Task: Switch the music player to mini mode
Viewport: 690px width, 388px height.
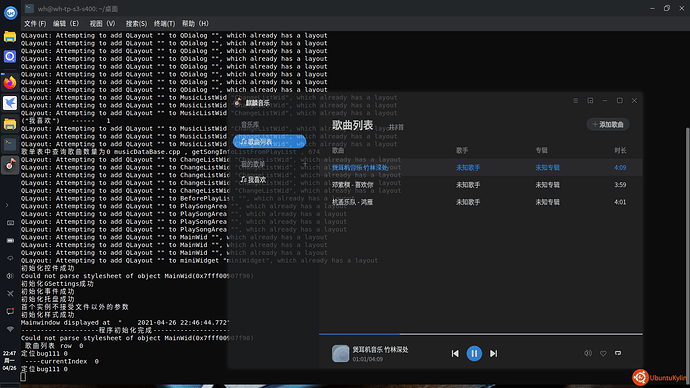Action: (590, 101)
